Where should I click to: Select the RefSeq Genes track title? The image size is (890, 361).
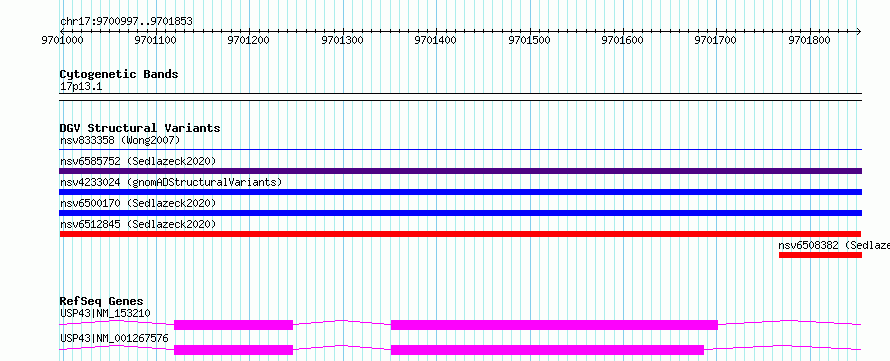102,301
